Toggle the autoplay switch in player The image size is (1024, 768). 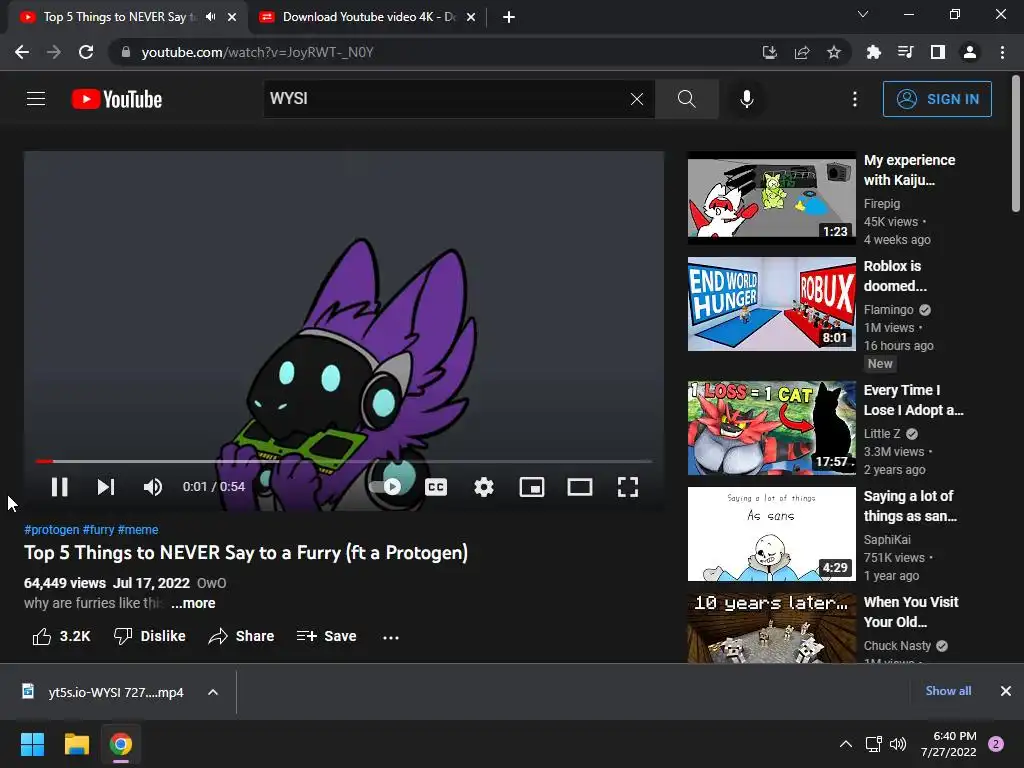pyautogui.click(x=386, y=487)
